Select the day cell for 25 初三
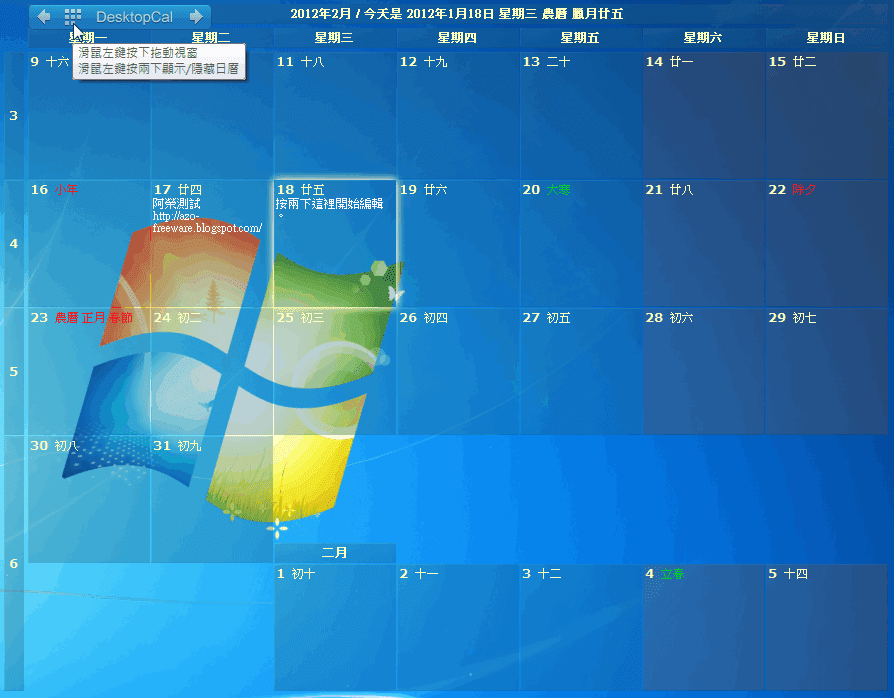 pyautogui.click(x=335, y=372)
